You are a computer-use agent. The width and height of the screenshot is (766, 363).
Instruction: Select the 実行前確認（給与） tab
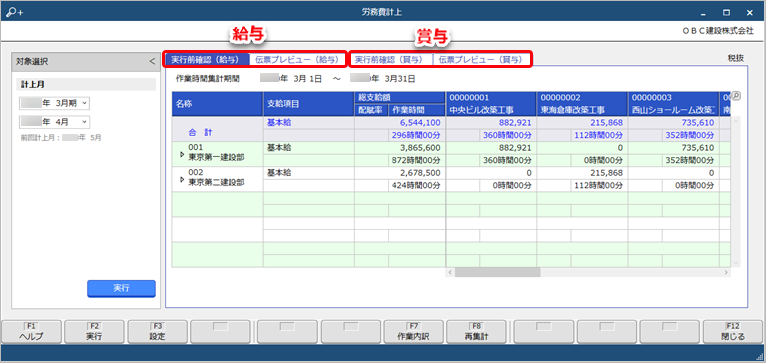207,60
